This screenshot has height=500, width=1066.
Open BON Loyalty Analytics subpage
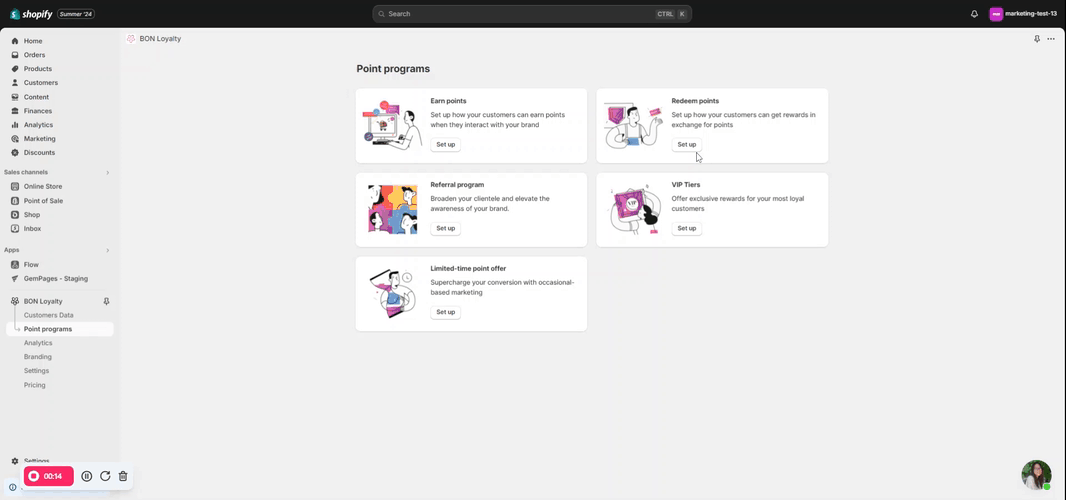click(38, 343)
